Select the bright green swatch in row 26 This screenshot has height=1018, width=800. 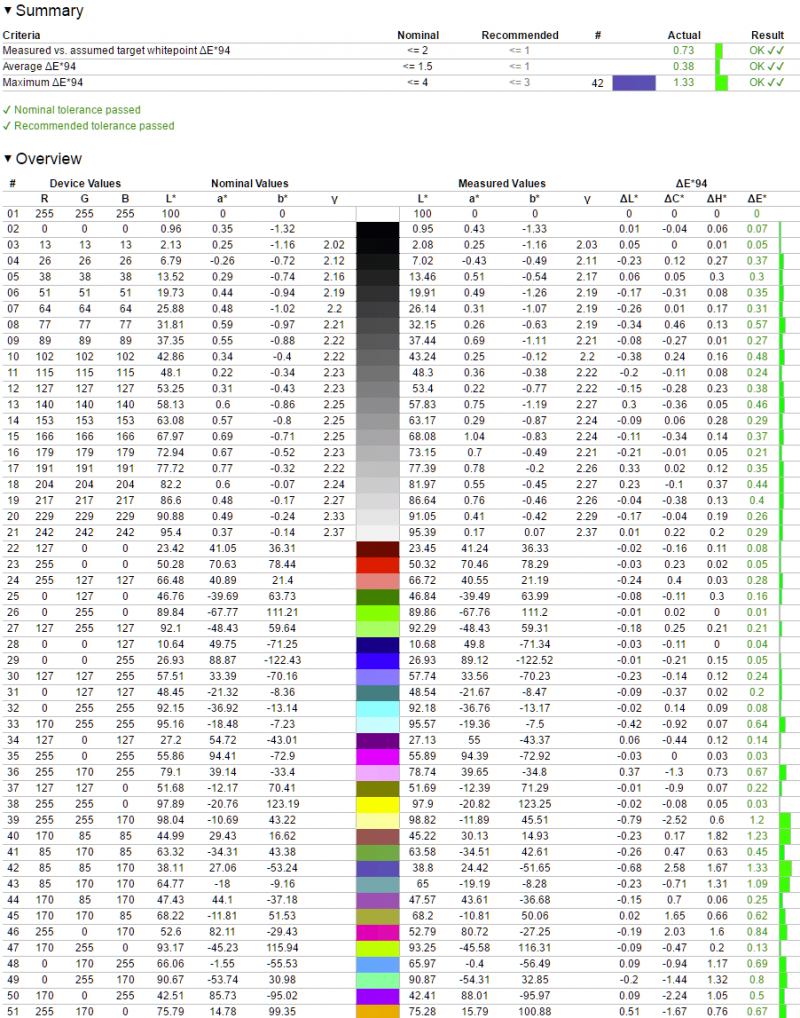[x=378, y=613]
